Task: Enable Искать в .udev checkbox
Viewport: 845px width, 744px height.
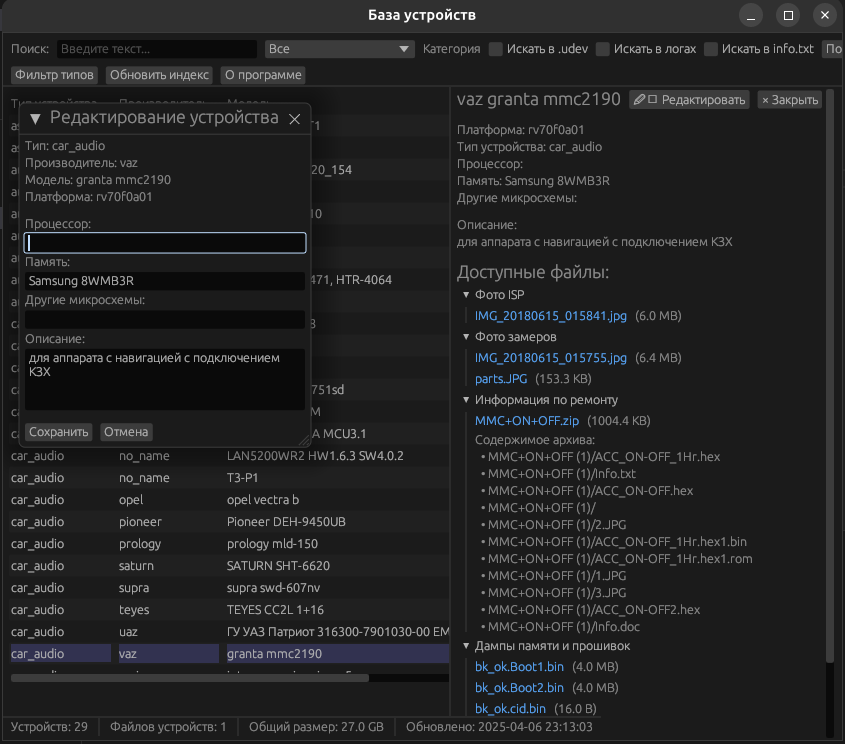Action: click(496, 49)
